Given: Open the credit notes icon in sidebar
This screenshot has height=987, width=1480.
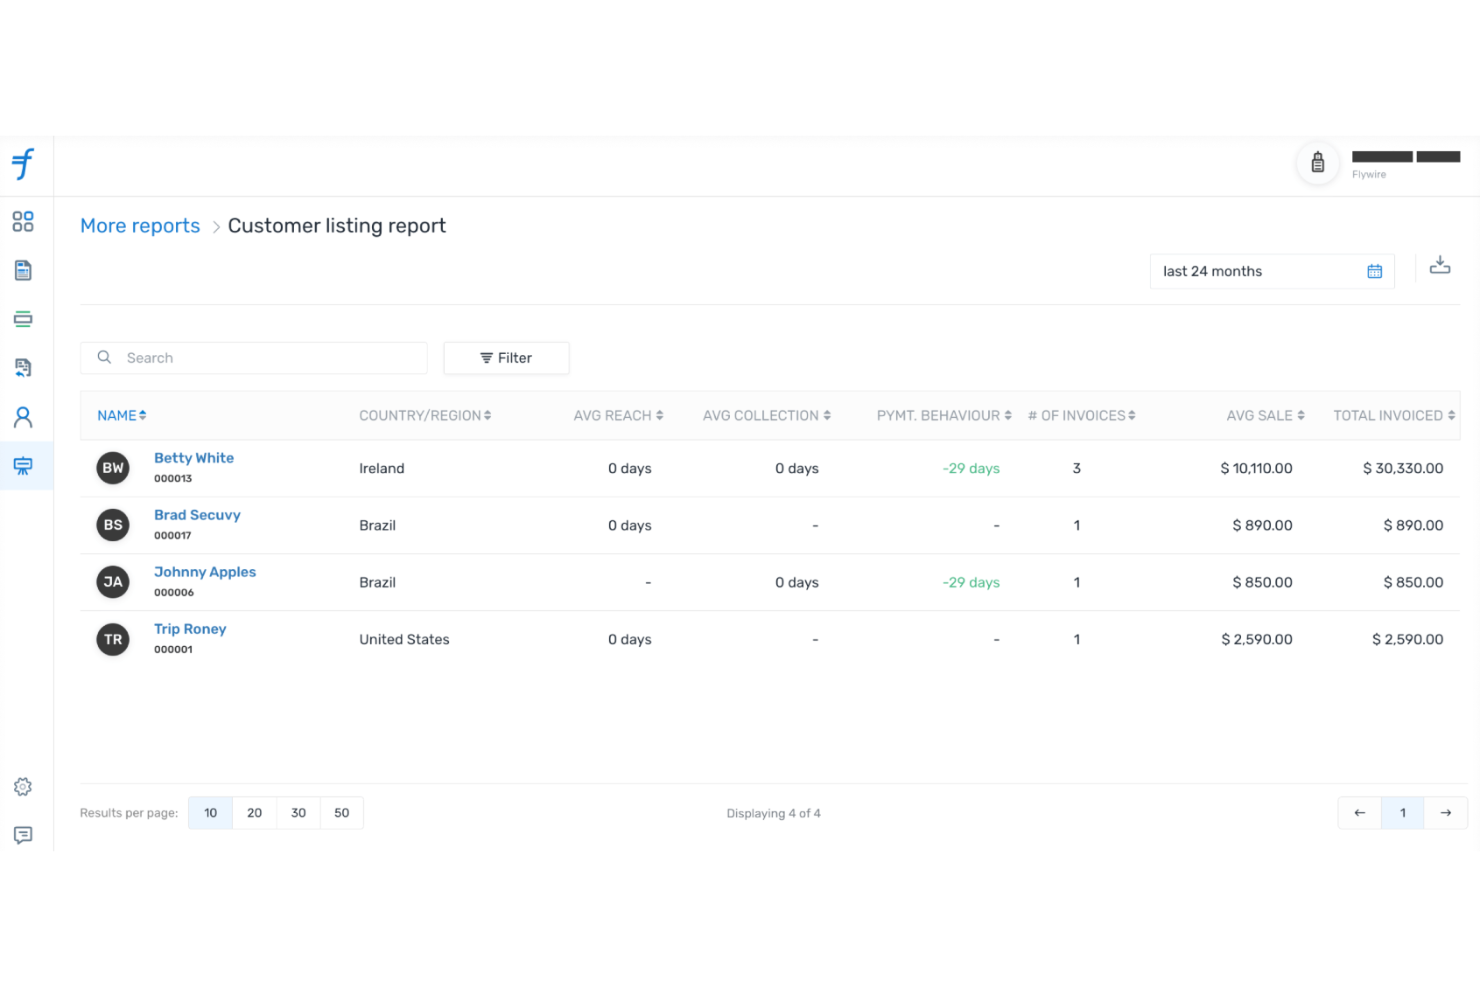Looking at the screenshot, I should click(23, 367).
